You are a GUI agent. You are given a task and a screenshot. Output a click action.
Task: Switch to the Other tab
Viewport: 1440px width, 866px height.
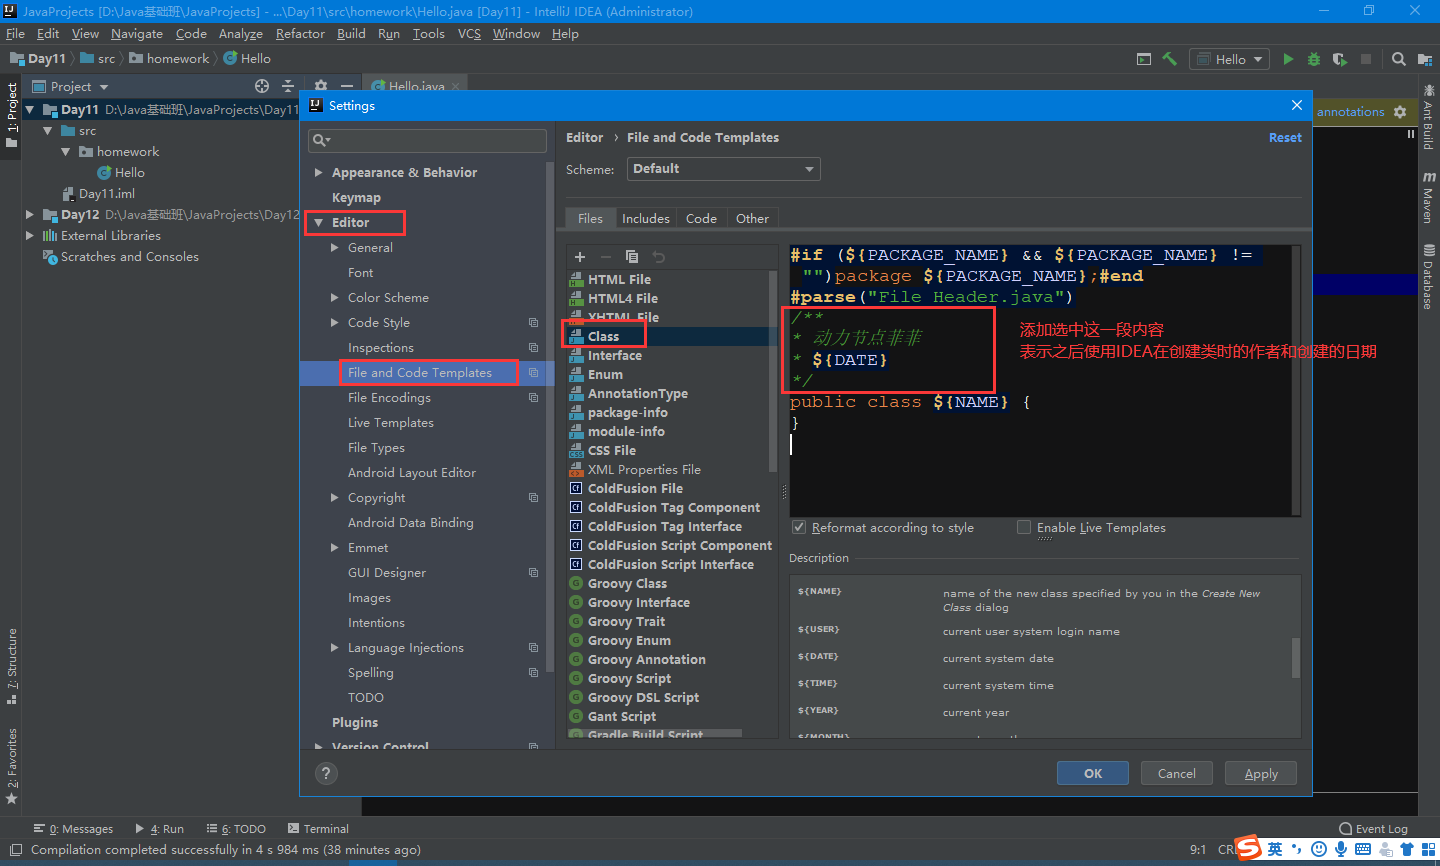pyautogui.click(x=752, y=218)
